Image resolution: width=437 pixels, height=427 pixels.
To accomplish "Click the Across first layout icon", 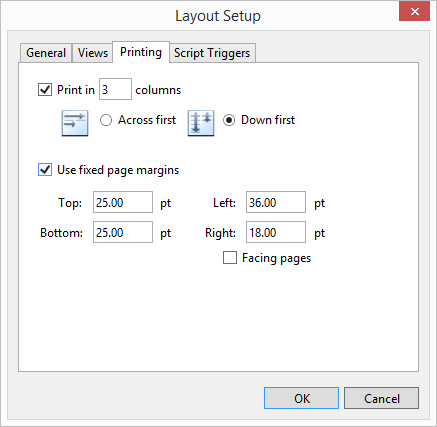I will pos(75,123).
